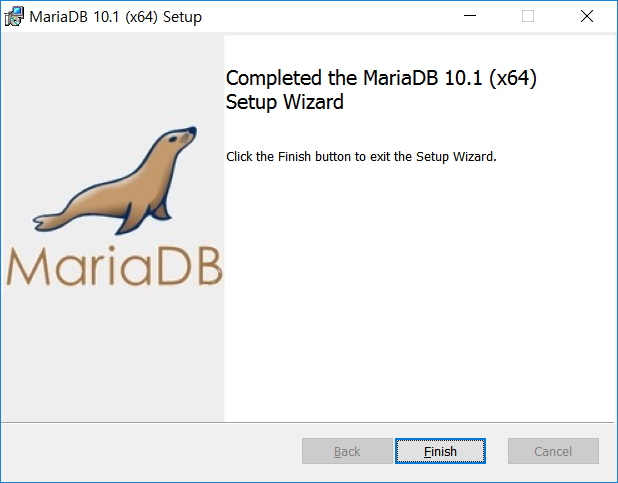Click the "MariaDB 10.1 (x64) Setup" title text
The height and width of the screenshot is (483, 618).
click(x=115, y=17)
